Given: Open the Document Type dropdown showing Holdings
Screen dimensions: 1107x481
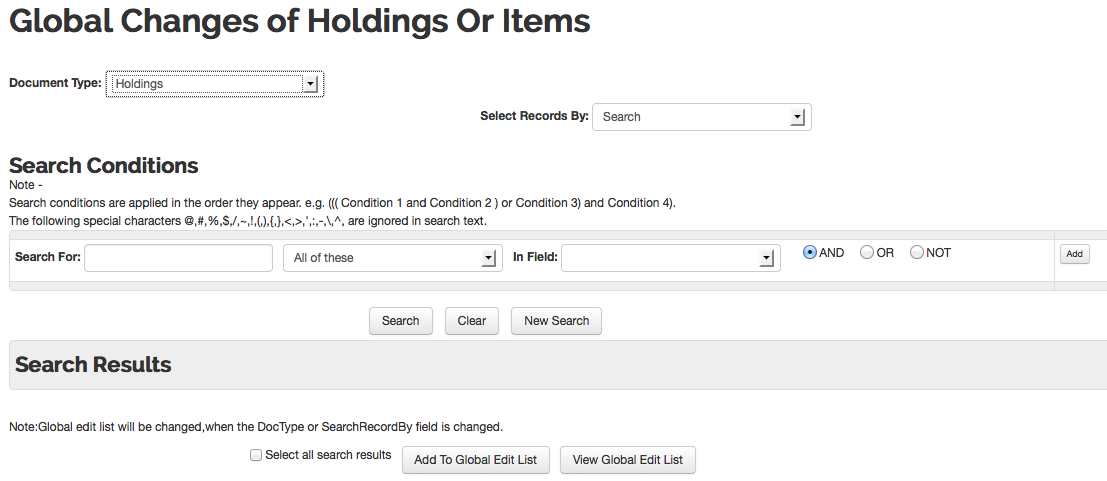Looking at the screenshot, I should [x=215, y=83].
